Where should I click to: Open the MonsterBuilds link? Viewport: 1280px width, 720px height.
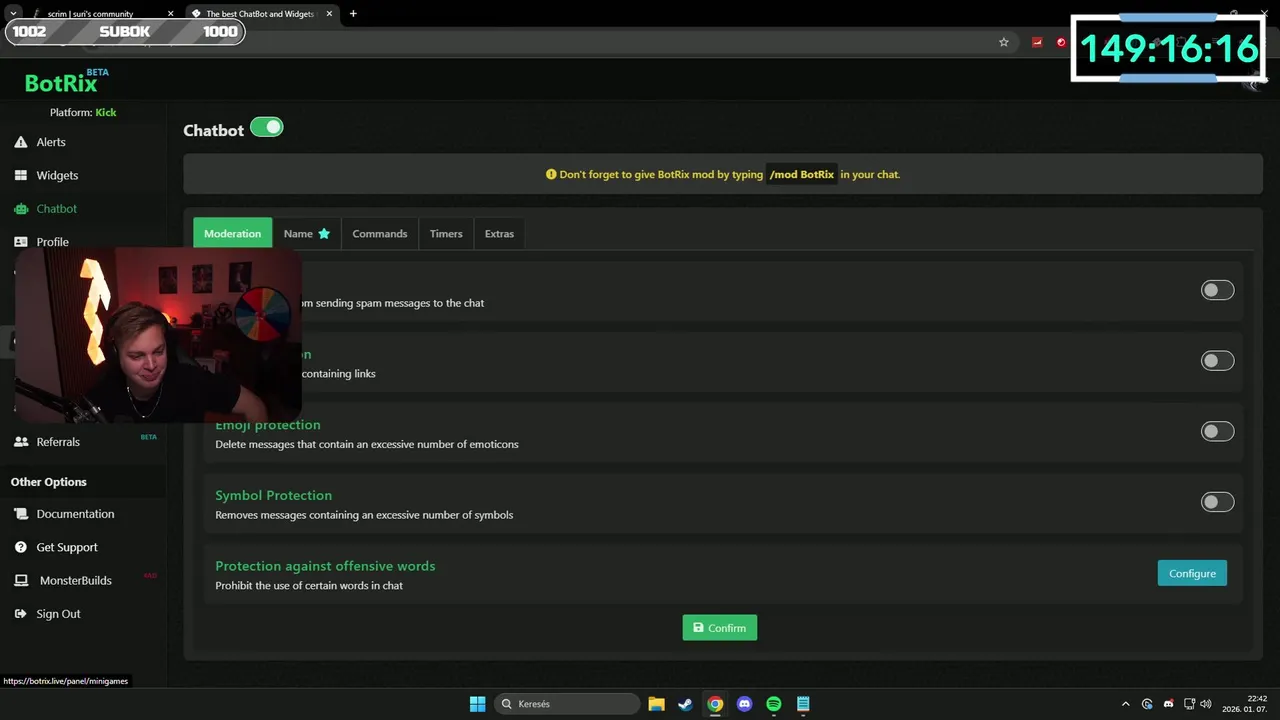tap(76, 580)
